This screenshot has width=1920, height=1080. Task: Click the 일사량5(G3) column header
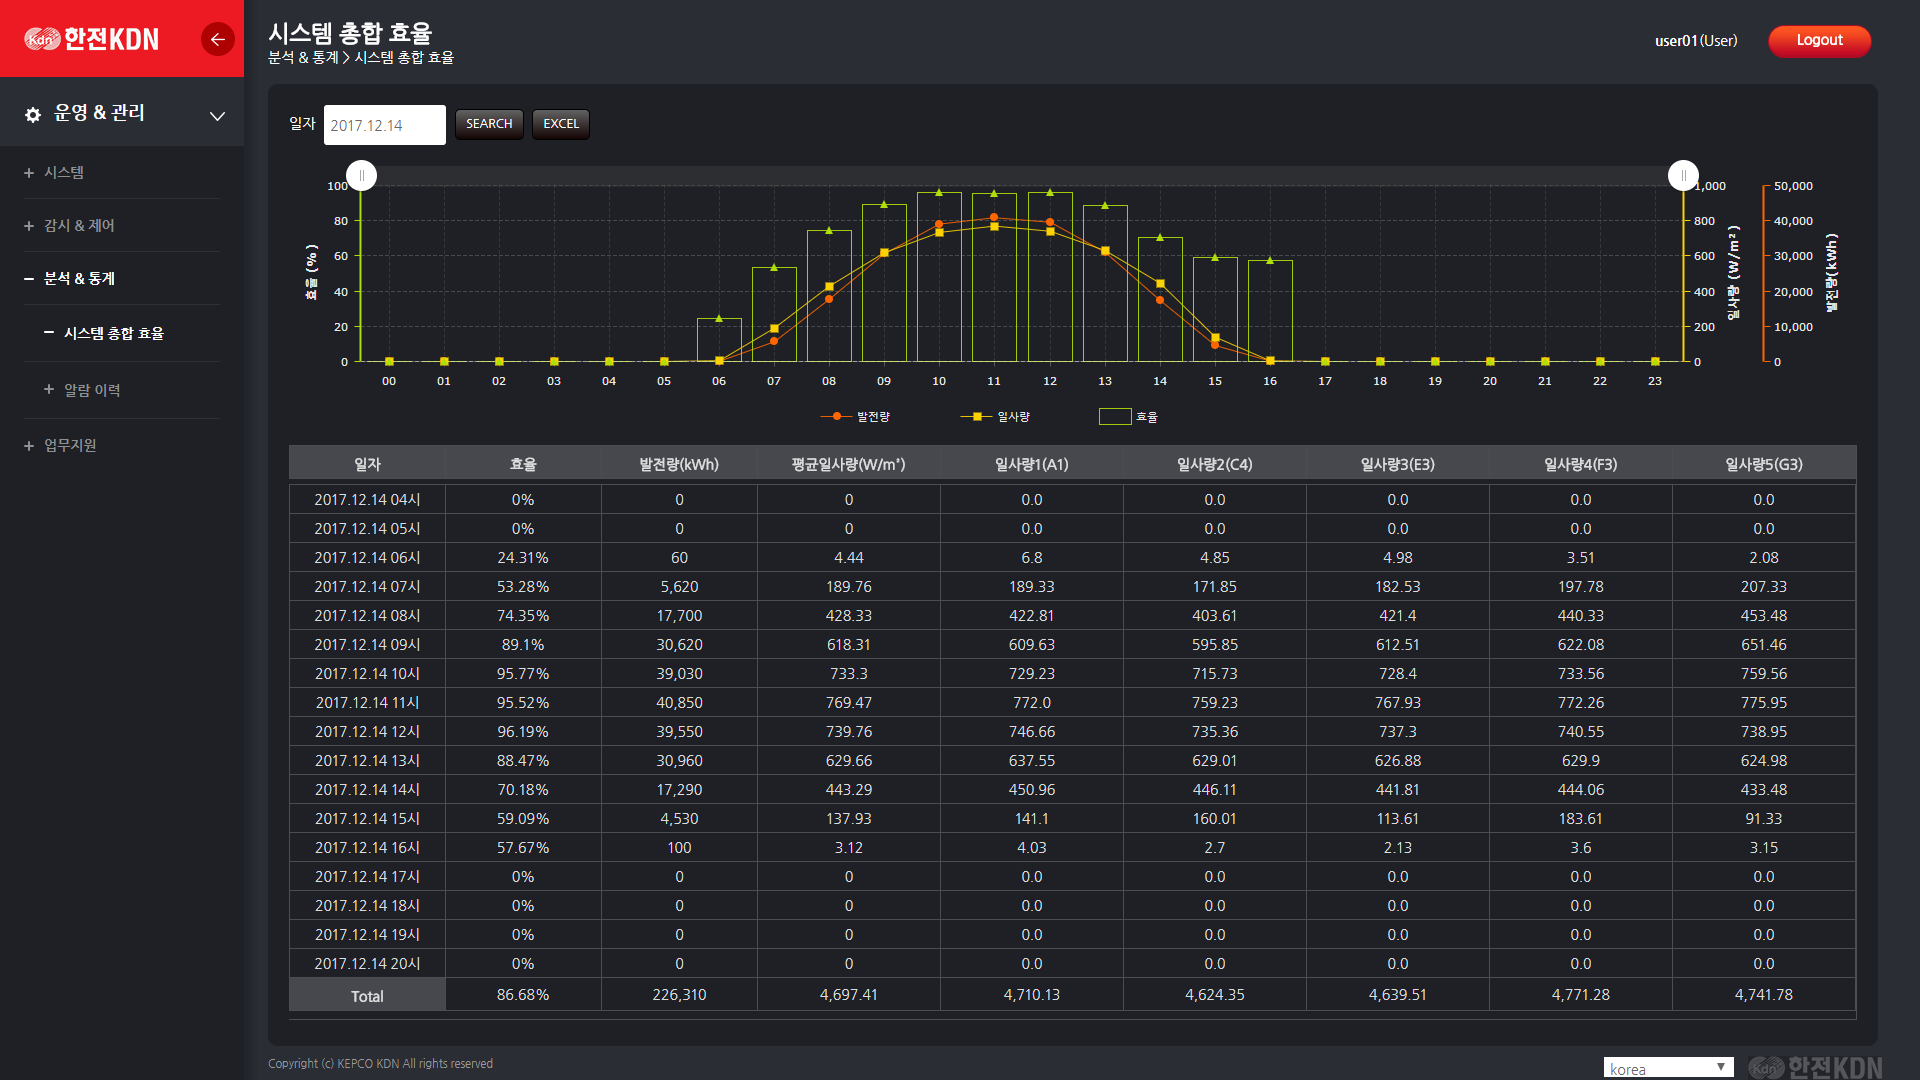1764,464
